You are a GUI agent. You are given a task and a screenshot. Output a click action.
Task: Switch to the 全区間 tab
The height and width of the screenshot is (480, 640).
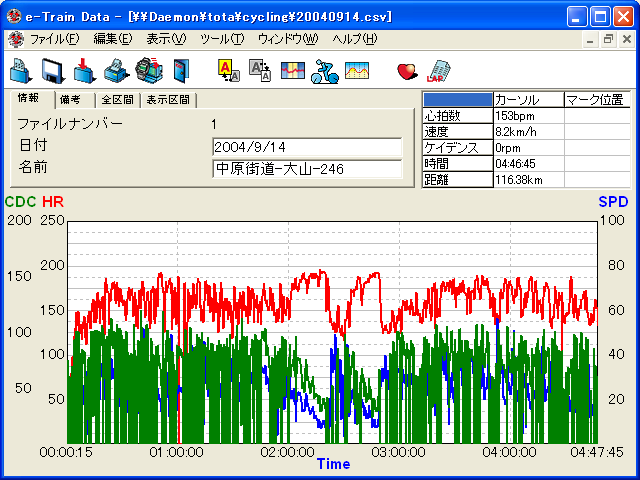(118, 99)
